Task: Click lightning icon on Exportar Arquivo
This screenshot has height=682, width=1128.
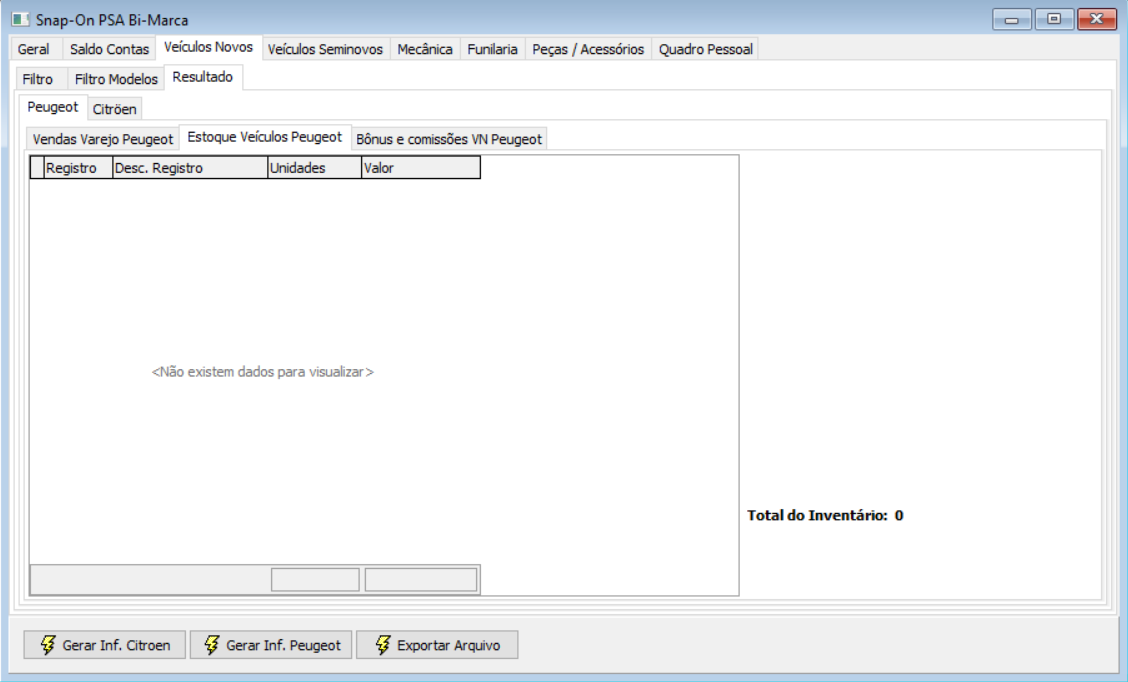Action: click(383, 645)
